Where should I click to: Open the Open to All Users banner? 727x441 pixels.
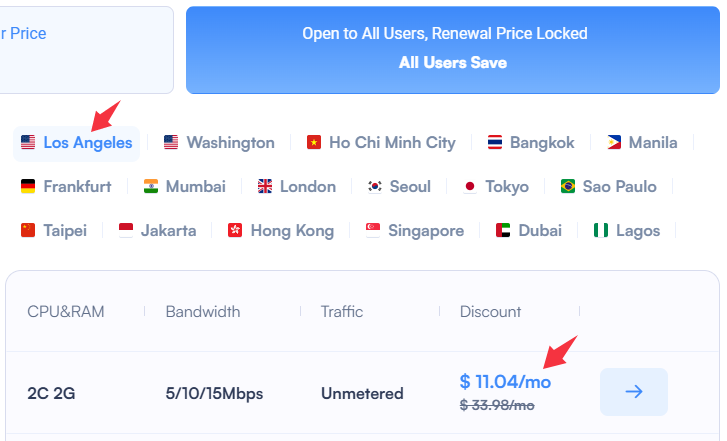coord(453,50)
